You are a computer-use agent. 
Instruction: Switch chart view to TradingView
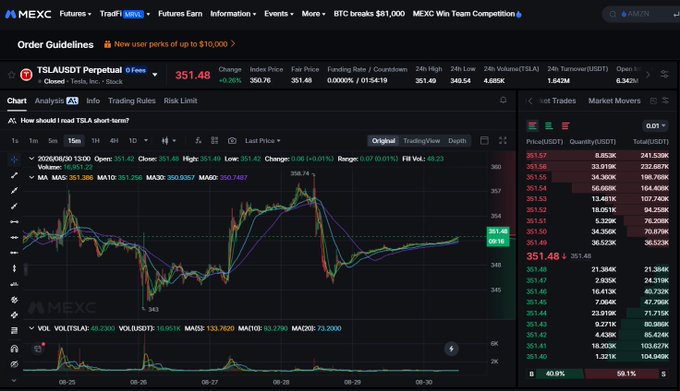point(422,140)
